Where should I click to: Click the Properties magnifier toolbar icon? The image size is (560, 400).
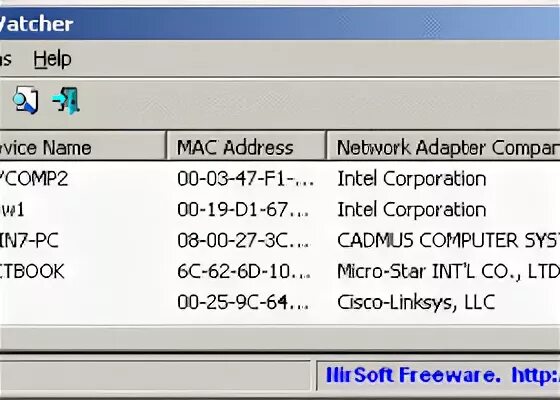pos(25,100)
